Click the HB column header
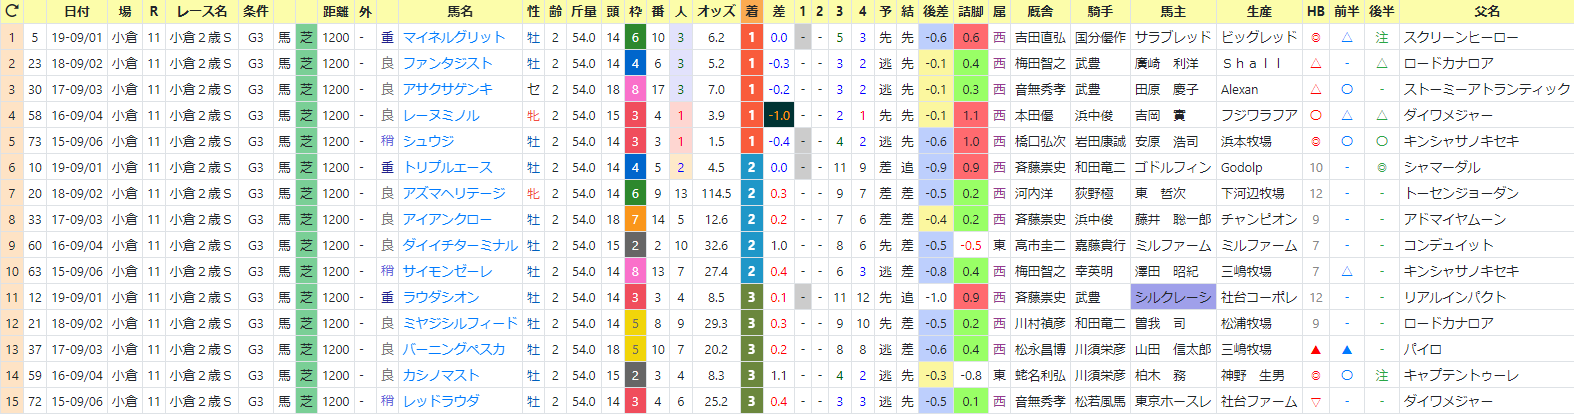The width and height of the screenshot is (1574, 414). pyautogui.click(x=1316, y=11)
